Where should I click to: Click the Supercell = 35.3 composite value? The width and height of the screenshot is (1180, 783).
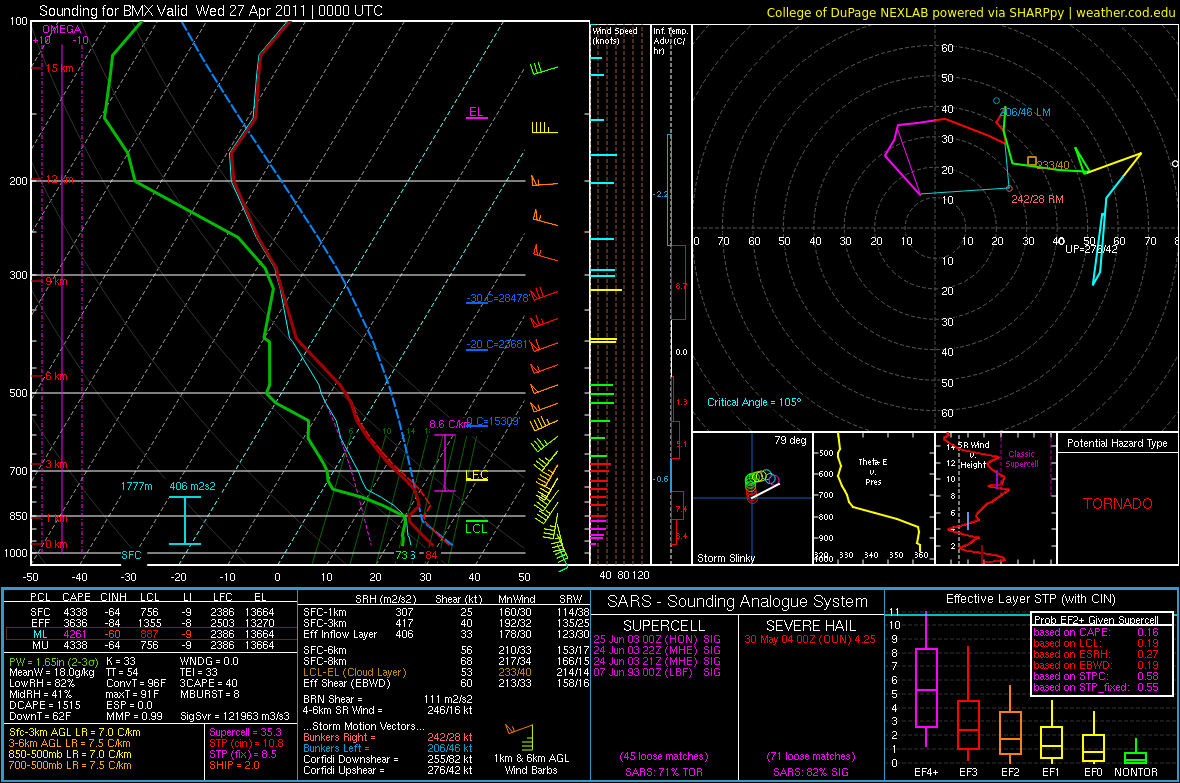[245, 732]
